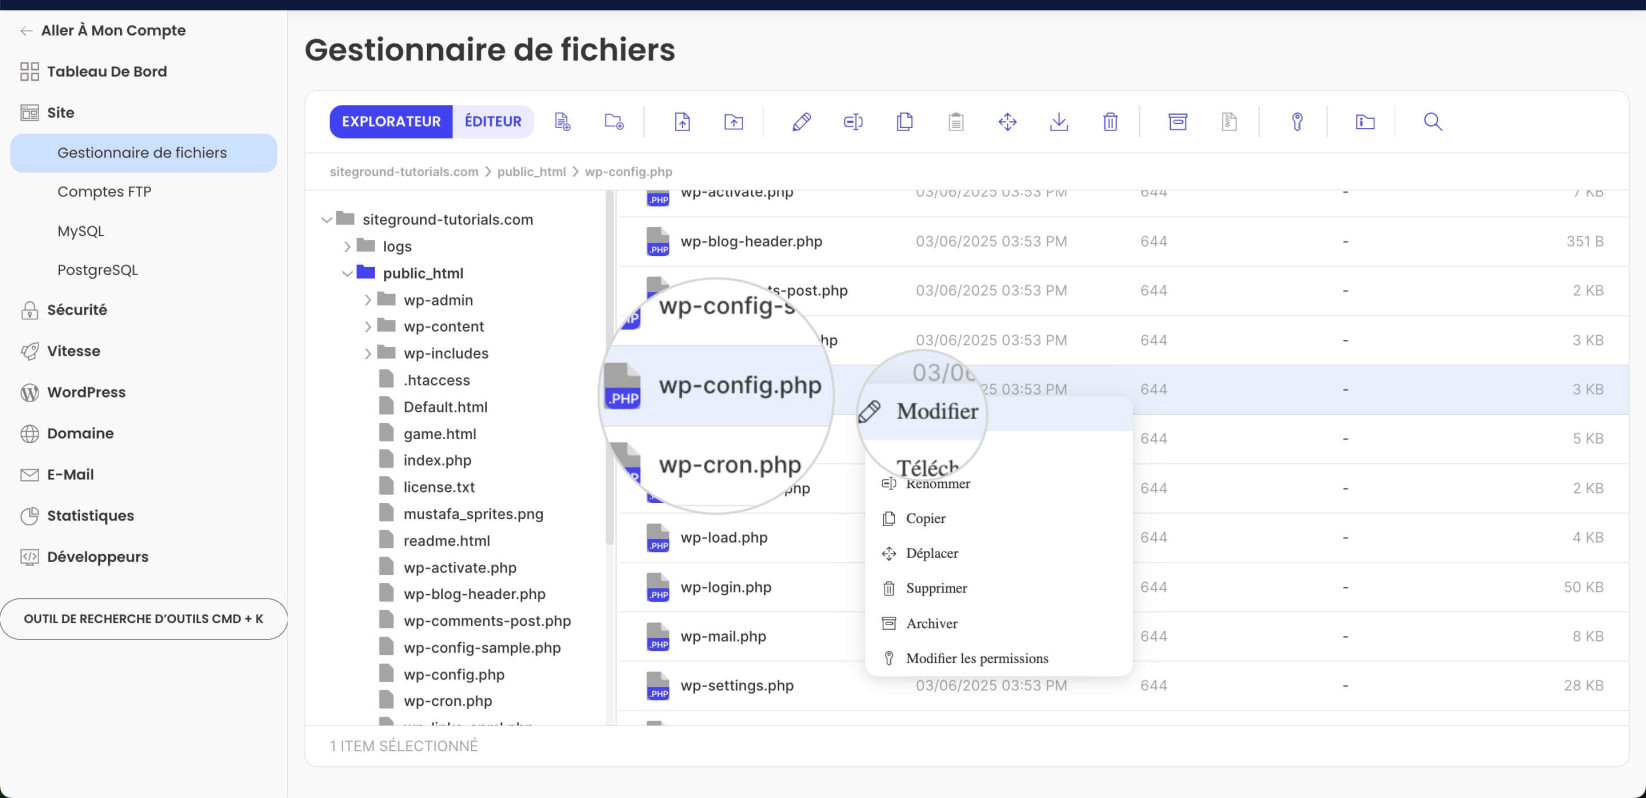Select .htaccess in the folder tree
Viewport: 1646px width, 798px height.
click(x=437, y=380)
